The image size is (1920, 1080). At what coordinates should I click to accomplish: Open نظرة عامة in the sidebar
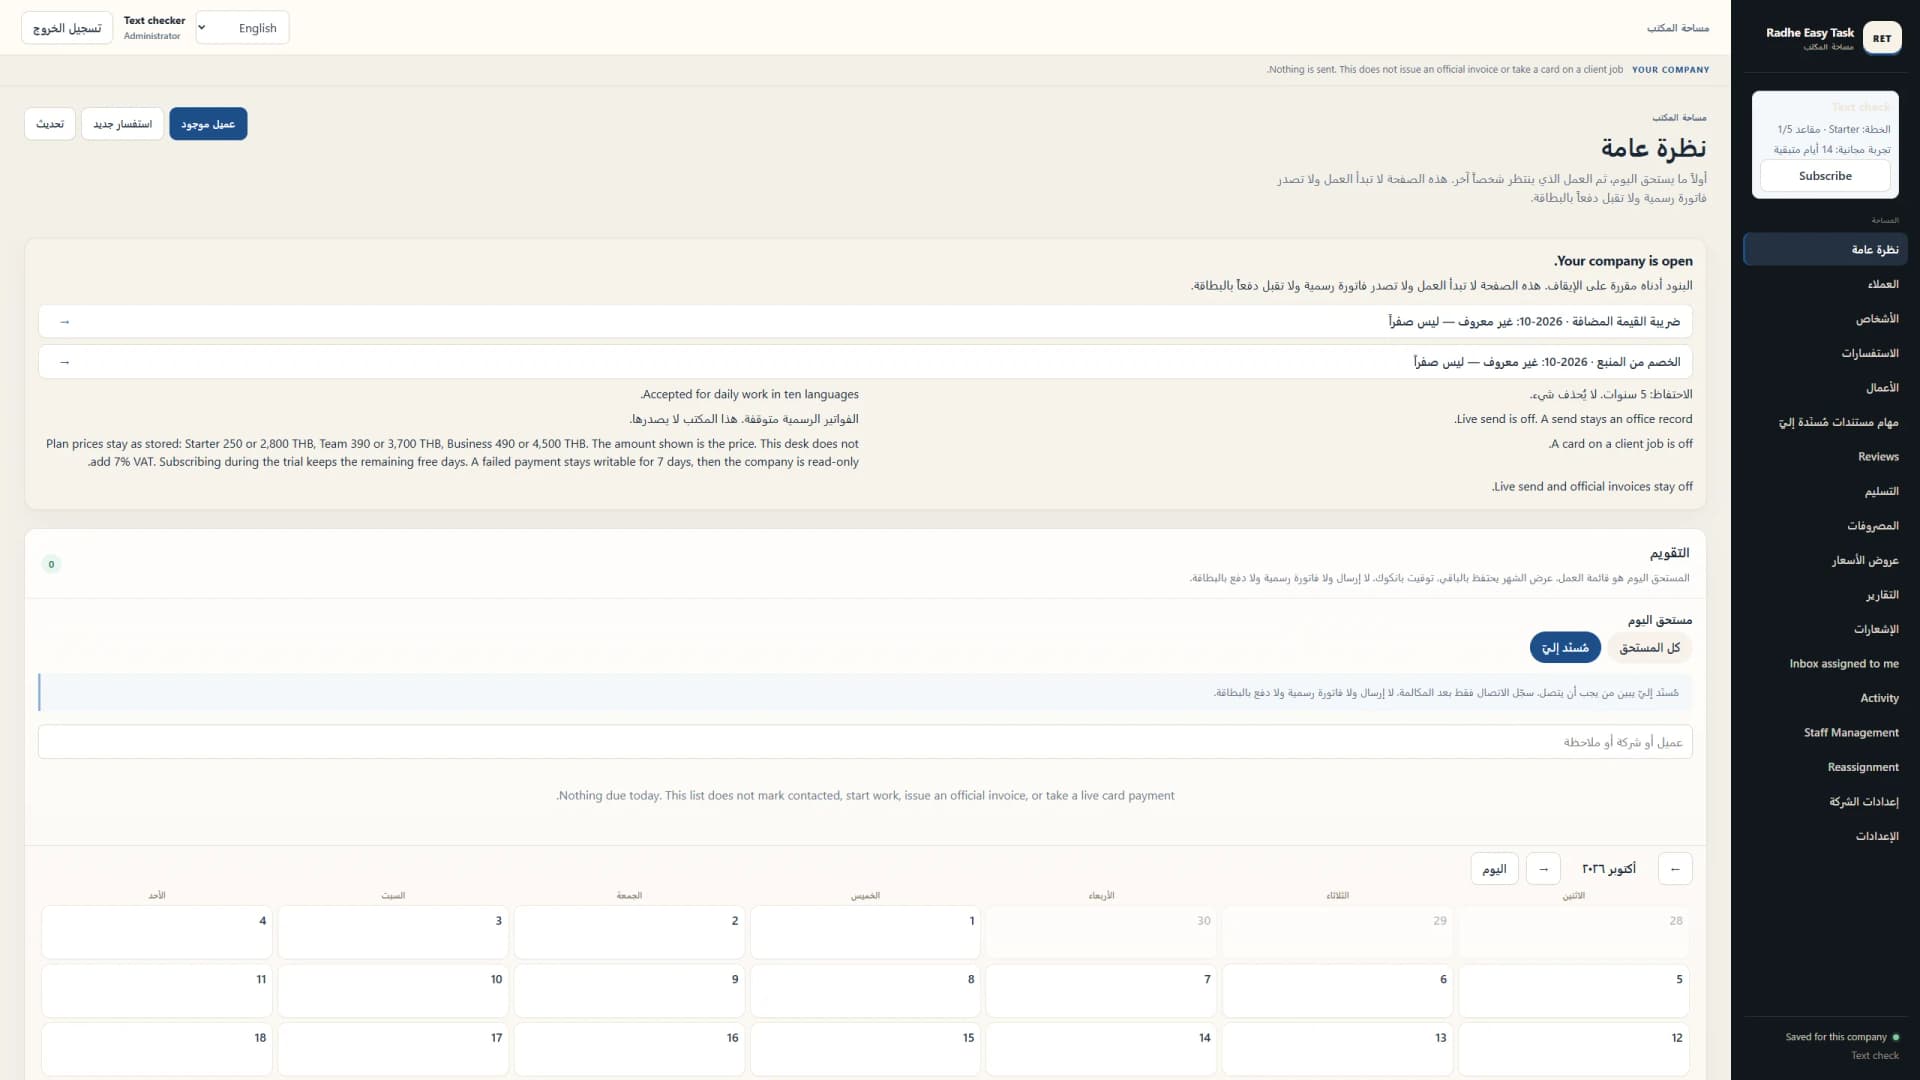pyautogui.click(x=1825, y=249)
